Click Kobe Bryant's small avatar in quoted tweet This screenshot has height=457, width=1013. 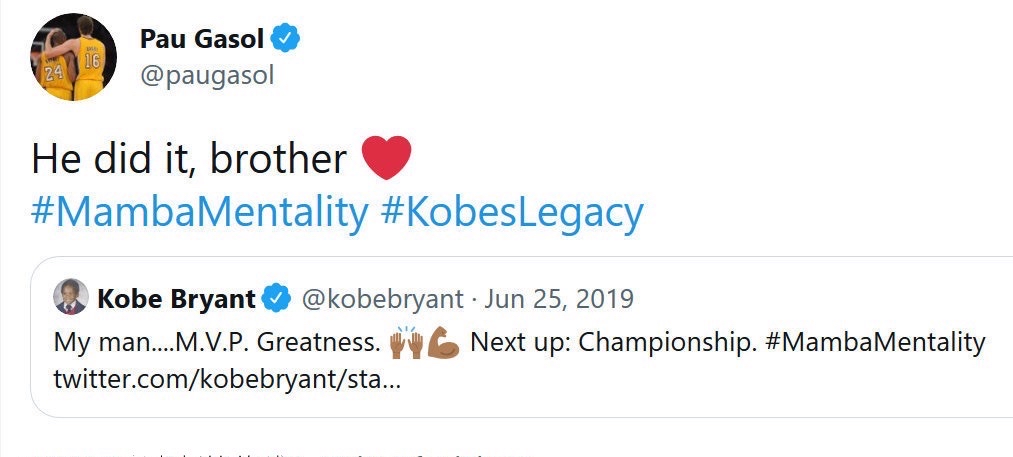[71, 297]
